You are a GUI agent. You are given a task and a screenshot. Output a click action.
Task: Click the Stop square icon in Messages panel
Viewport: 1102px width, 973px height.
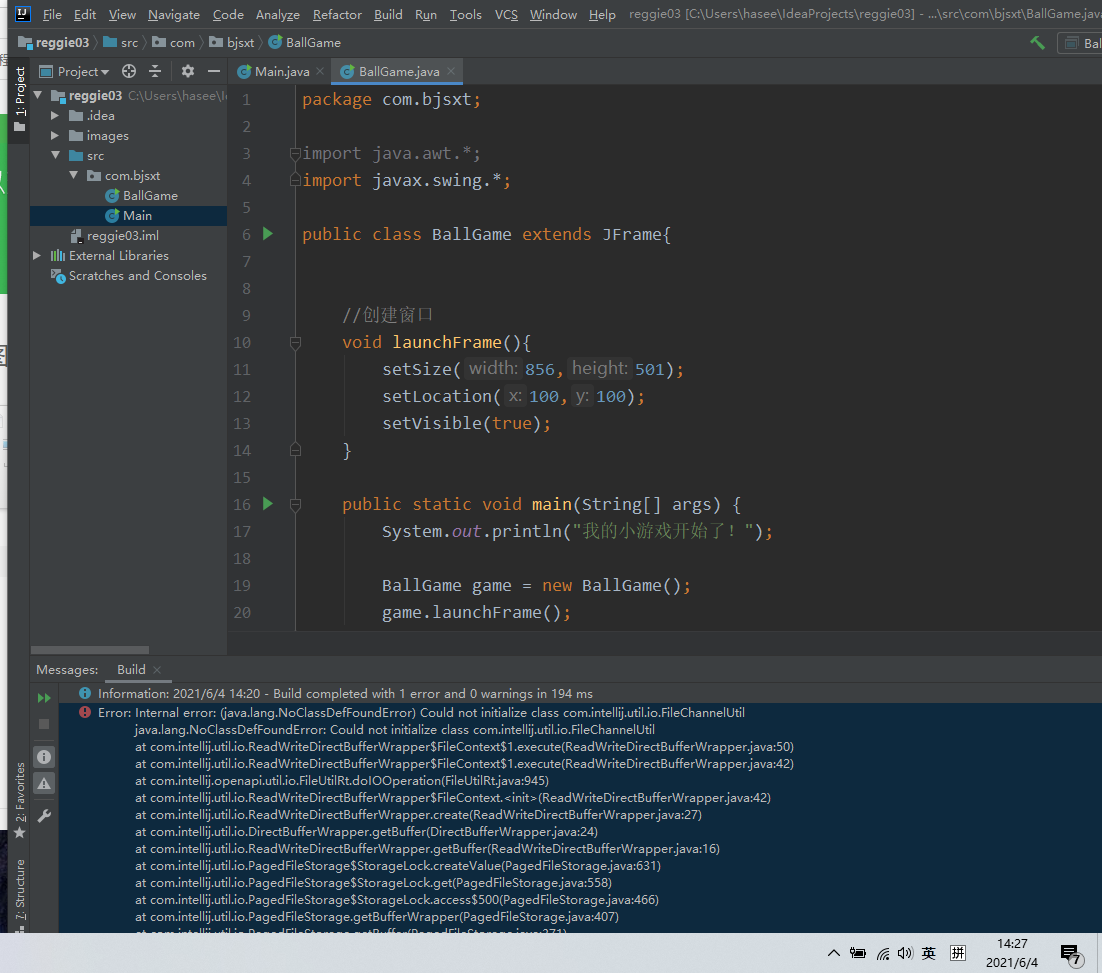[x=44, y=724]
